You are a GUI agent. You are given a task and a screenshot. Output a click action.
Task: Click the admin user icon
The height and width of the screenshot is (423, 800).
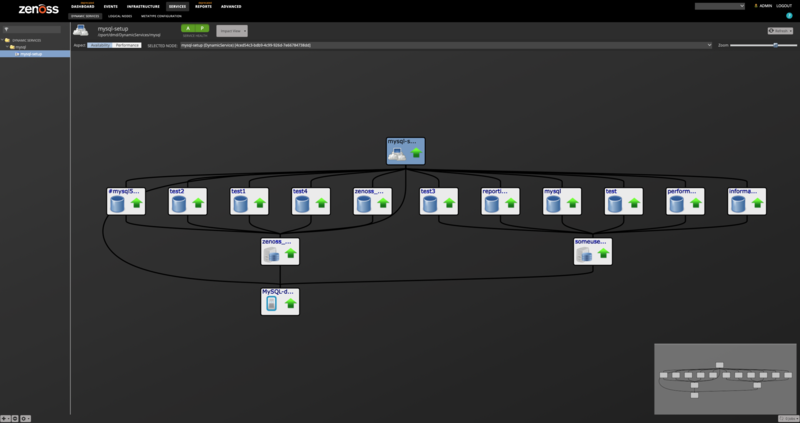pos(756,6)
